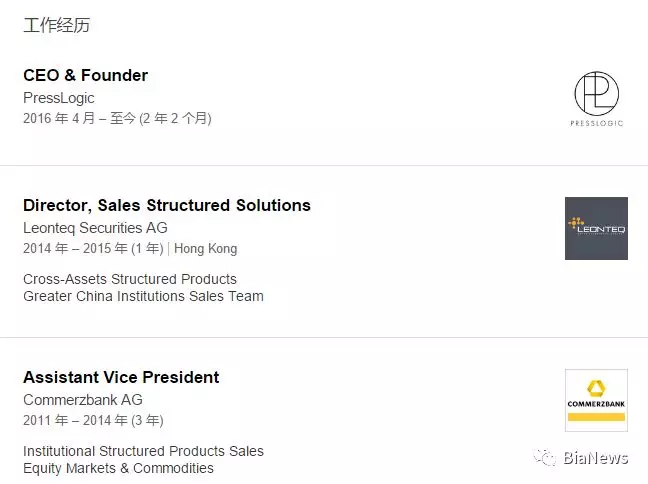
Task: Click Institutional Structured Products Sales line
Action: [x=143, y=451]
